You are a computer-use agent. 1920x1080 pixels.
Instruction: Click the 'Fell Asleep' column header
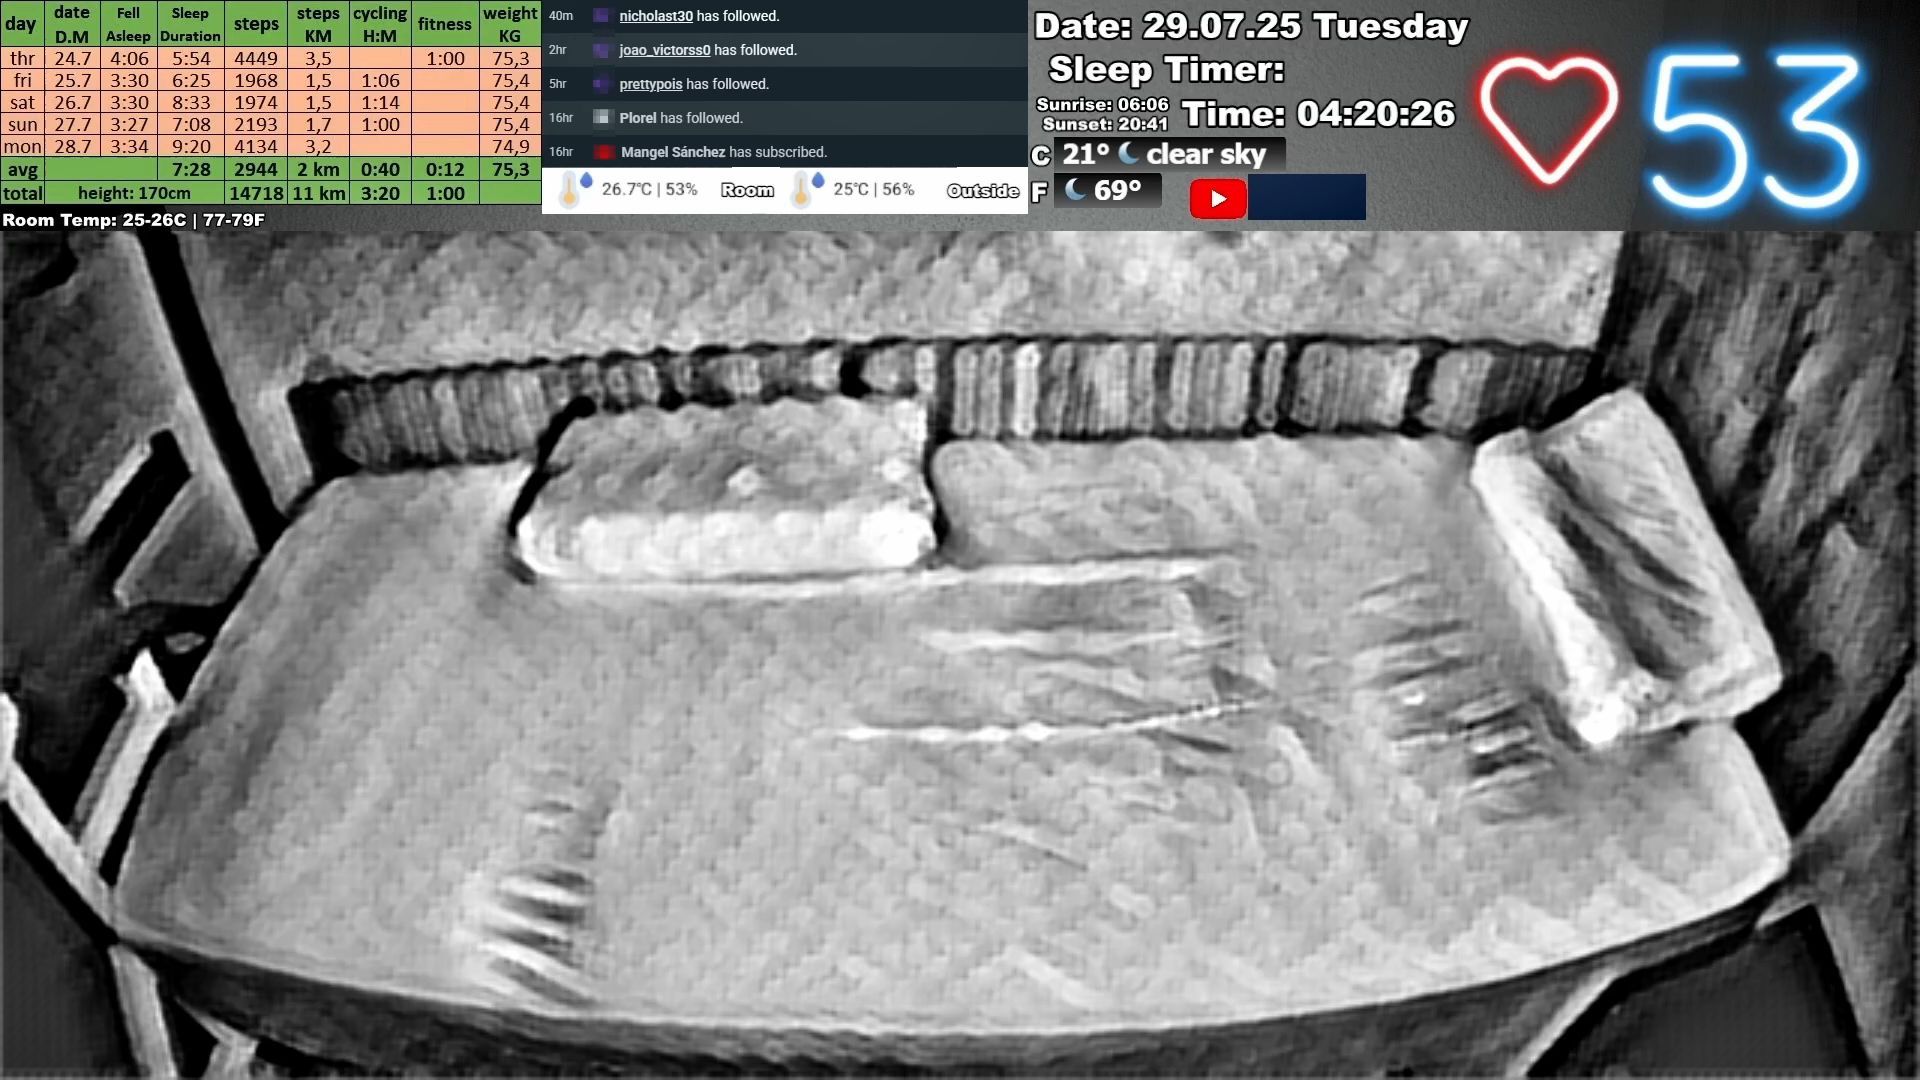pyautogui.click(x=128, y=24)
